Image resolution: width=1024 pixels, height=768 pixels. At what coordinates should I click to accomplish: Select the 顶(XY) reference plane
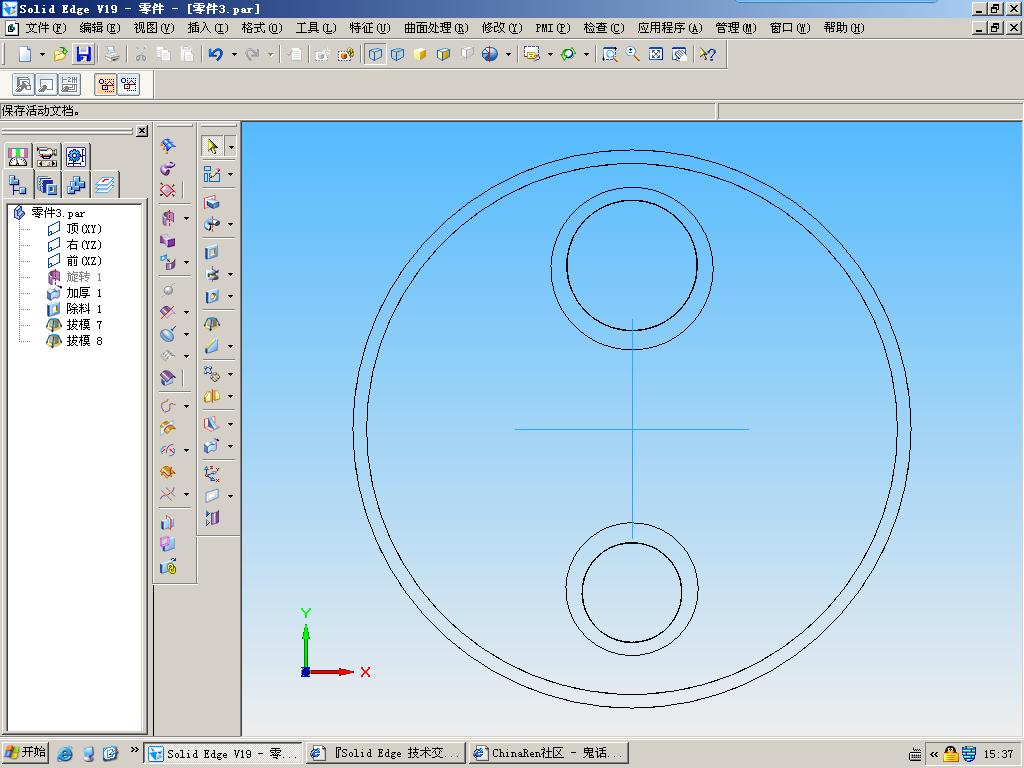[84, 229]
